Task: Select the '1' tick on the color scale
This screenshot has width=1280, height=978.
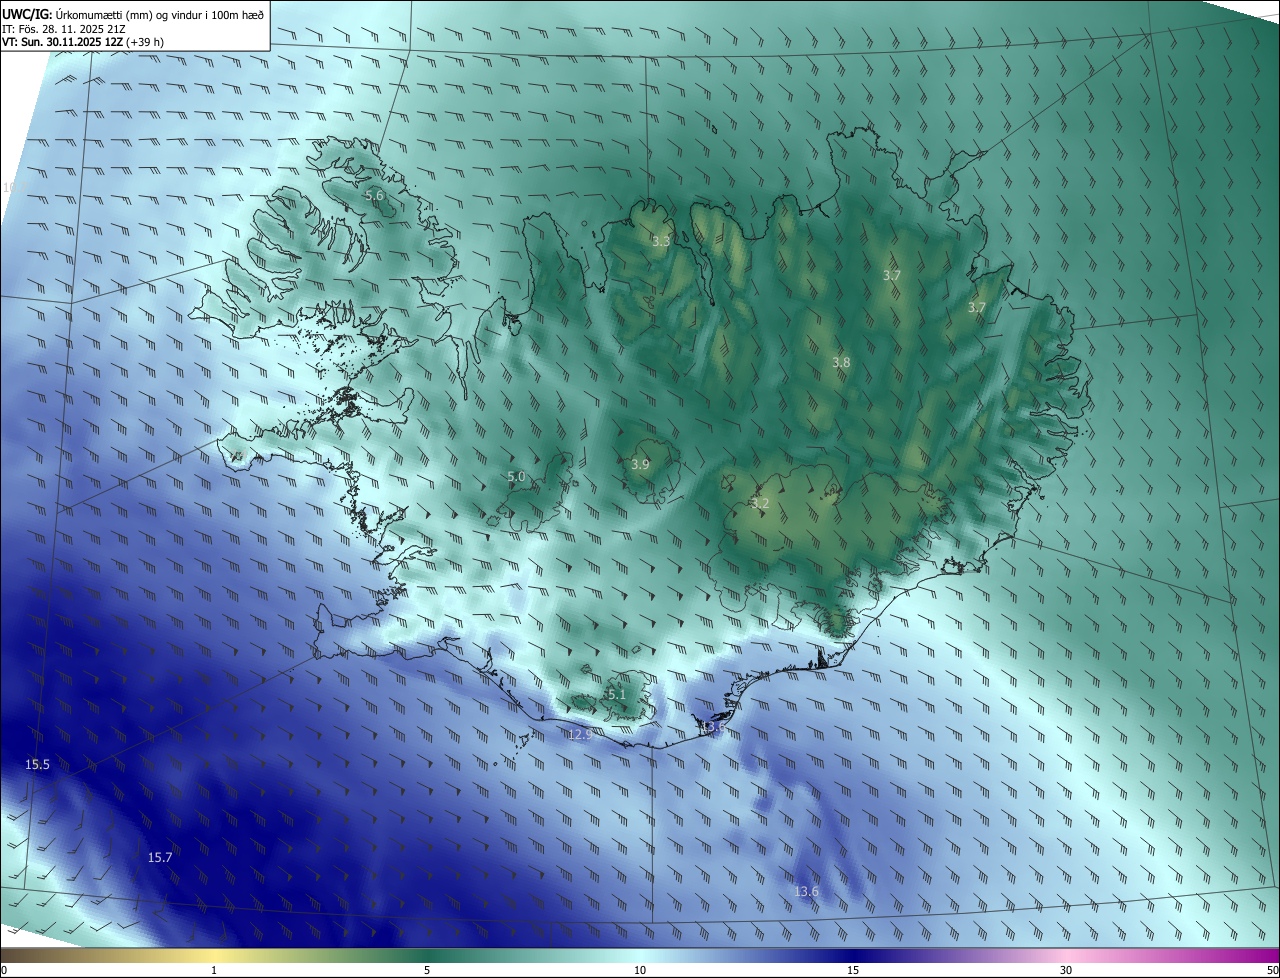Action: pyautogui.click(x=214, y=970)
